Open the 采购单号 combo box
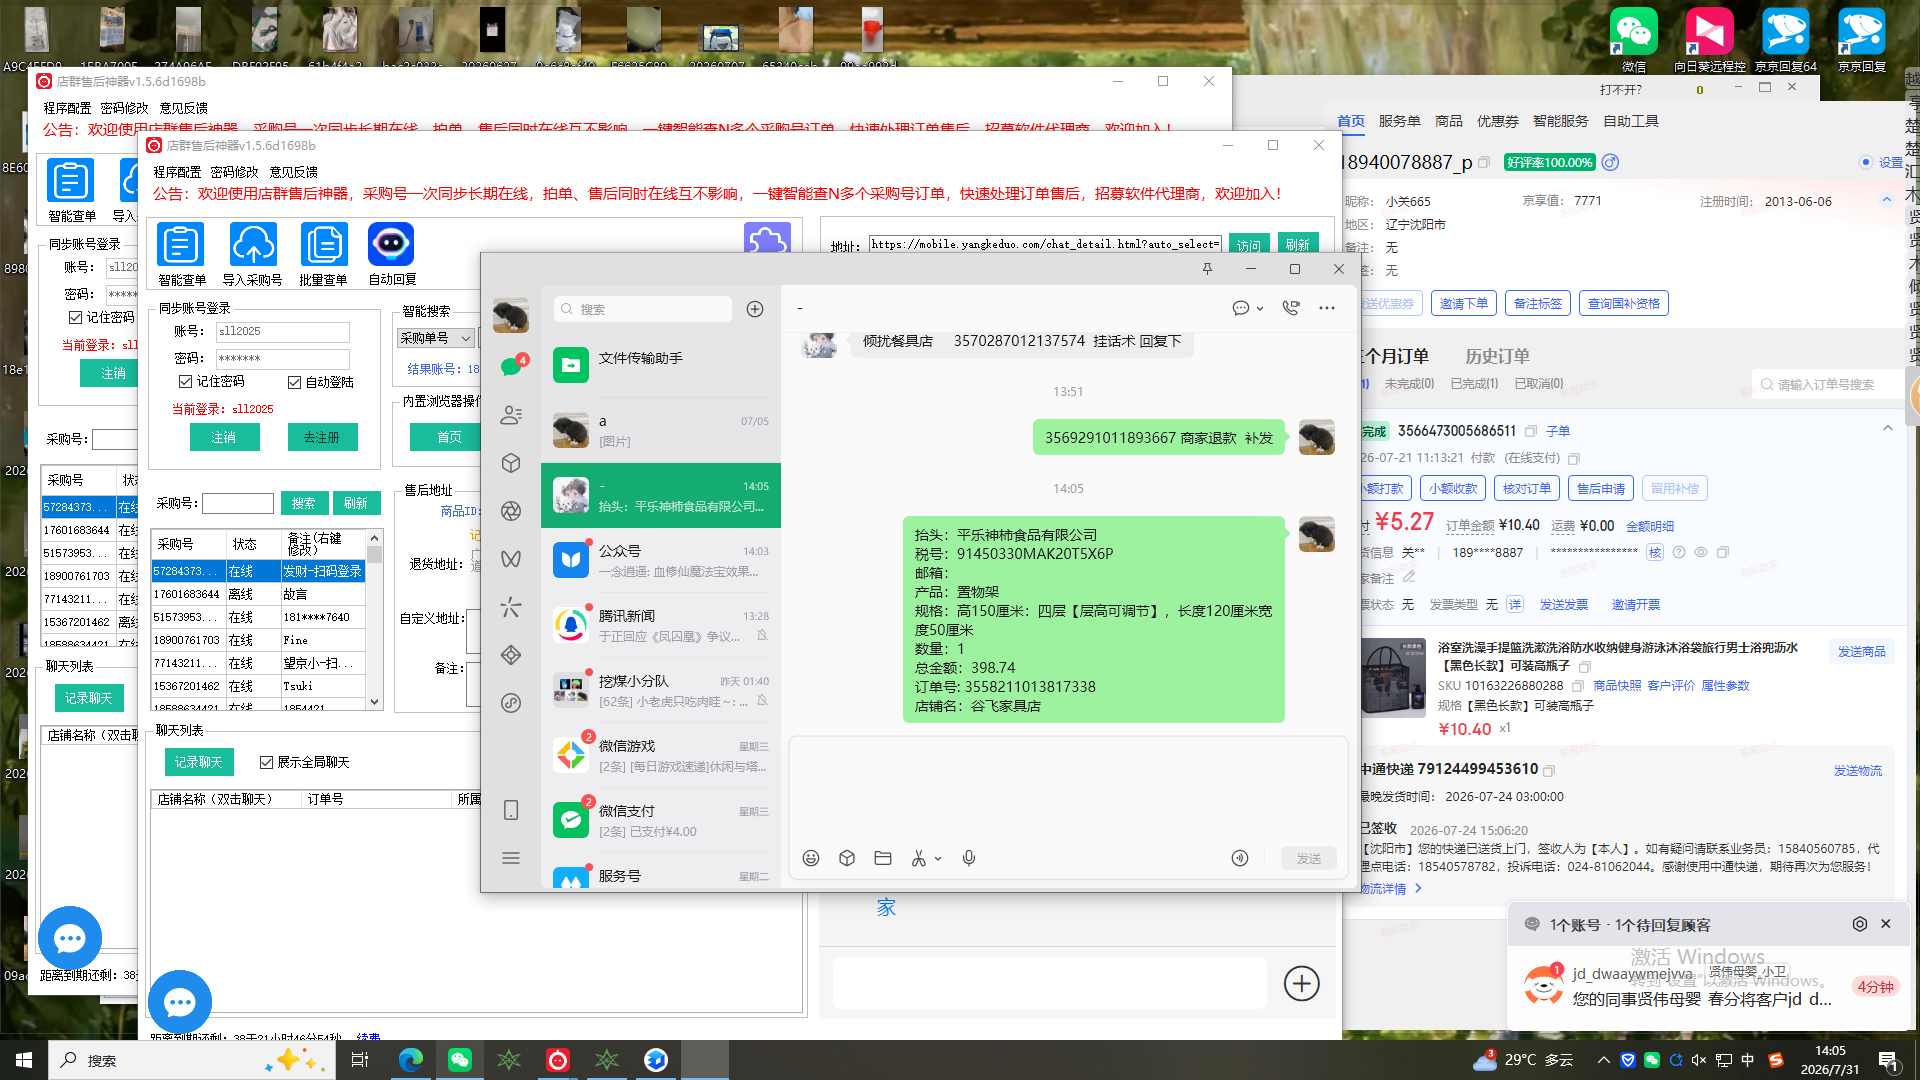The height and width of the screenshot is (1080, 1920). click(x=436, y=338)
